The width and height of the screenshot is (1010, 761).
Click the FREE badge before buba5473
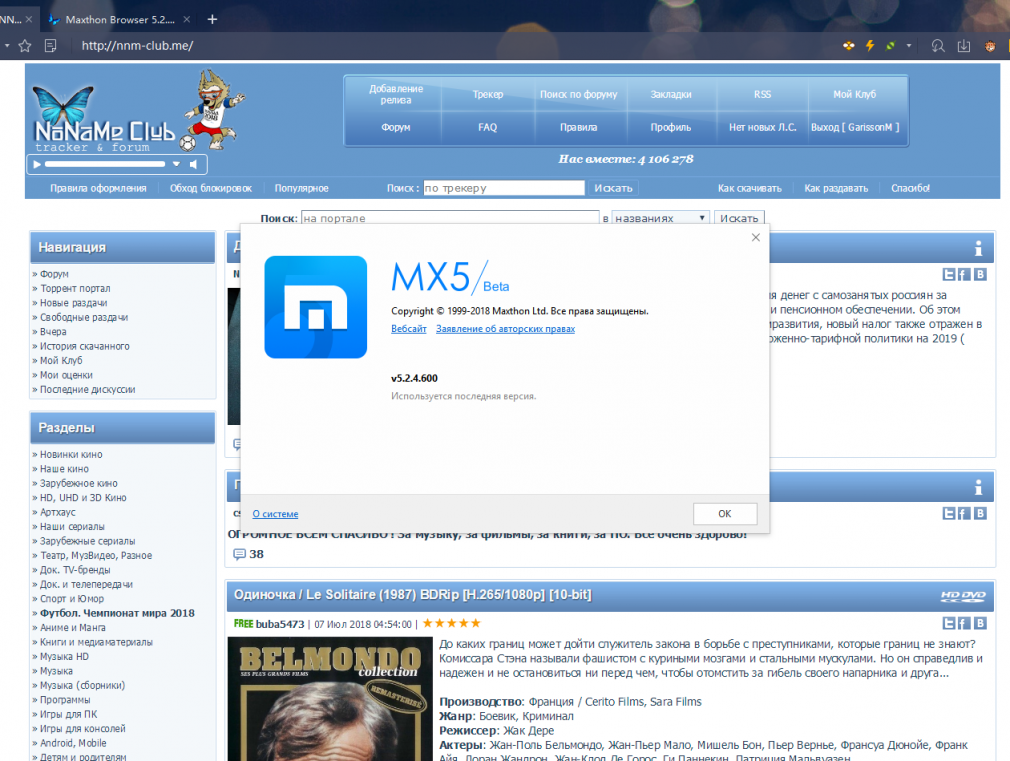pyautogui.click(x=243, y=624)
